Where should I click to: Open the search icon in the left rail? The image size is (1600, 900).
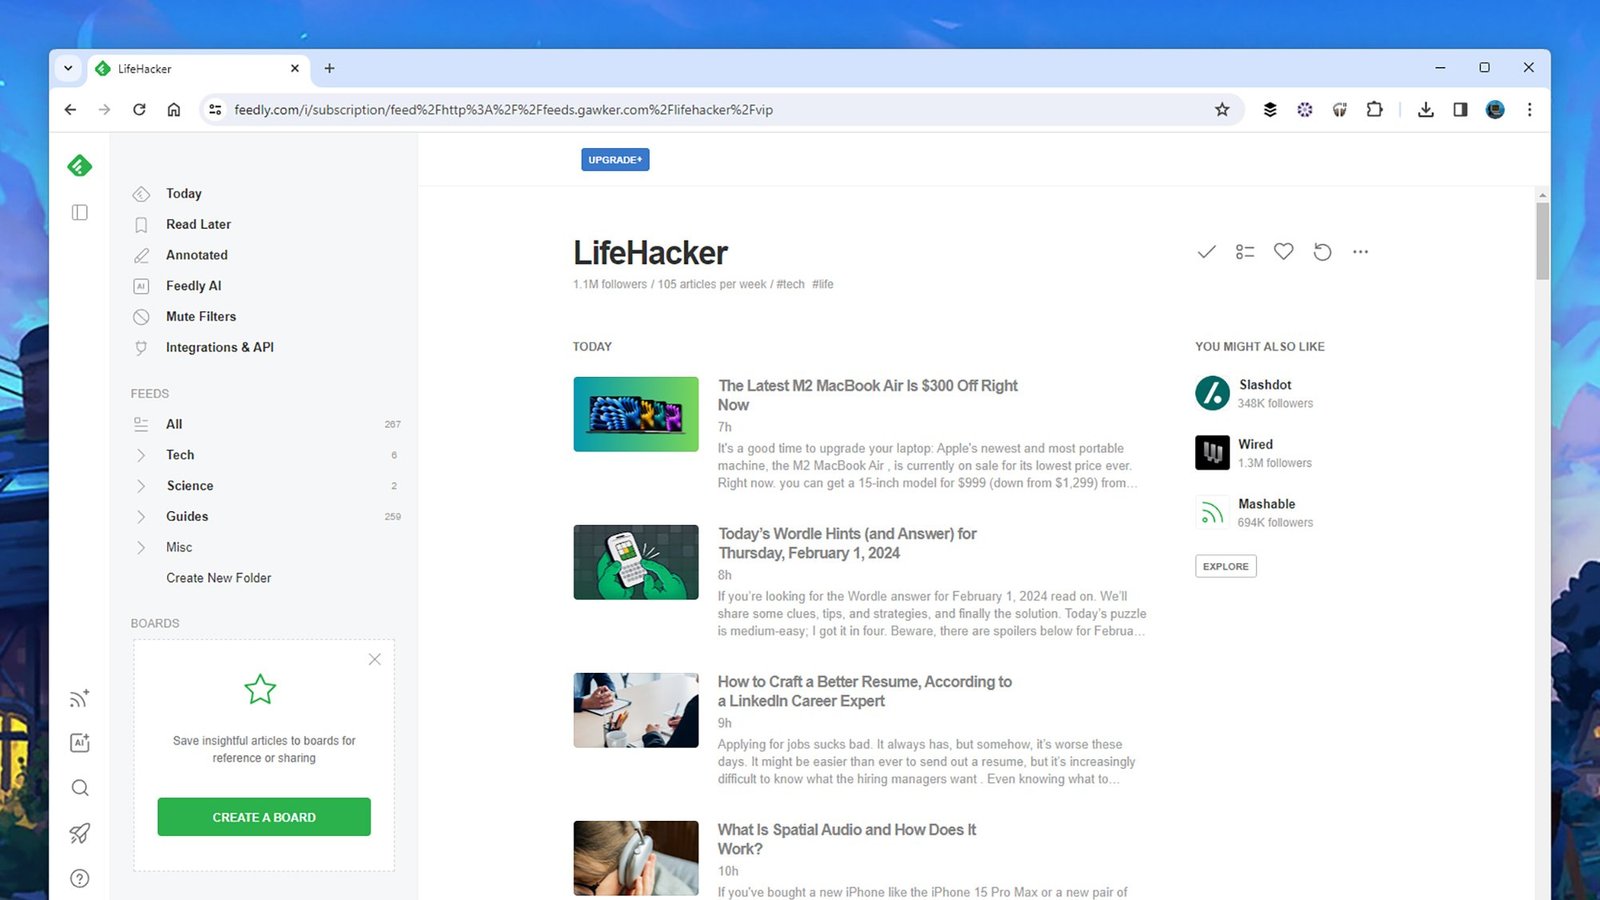[x=80, y=788]
